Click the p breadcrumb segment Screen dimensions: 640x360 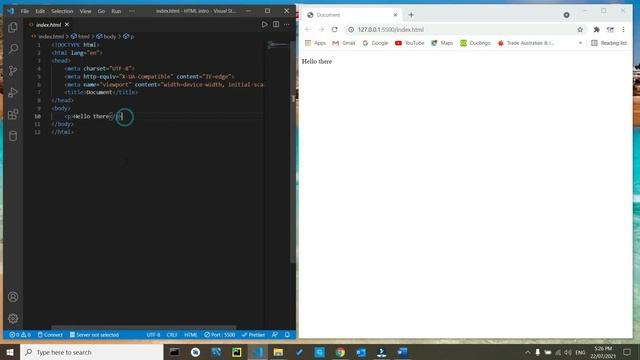pos(129,36)
